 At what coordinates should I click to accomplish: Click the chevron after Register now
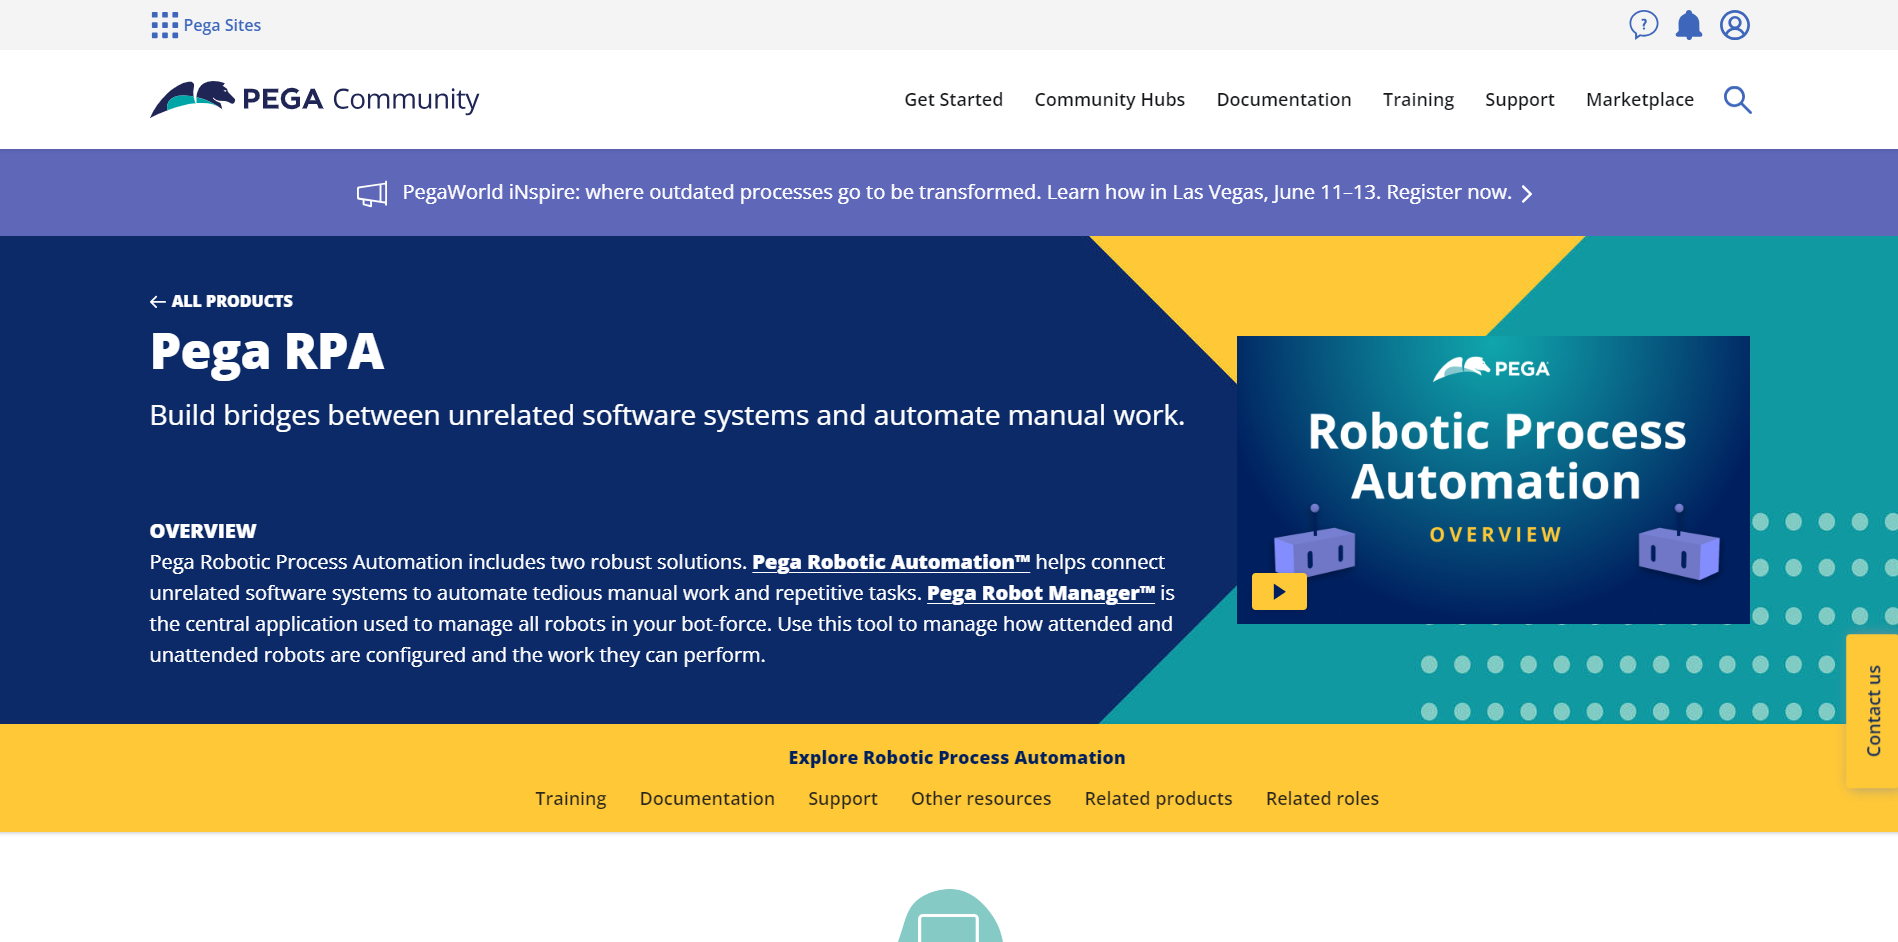[1527, 194]
